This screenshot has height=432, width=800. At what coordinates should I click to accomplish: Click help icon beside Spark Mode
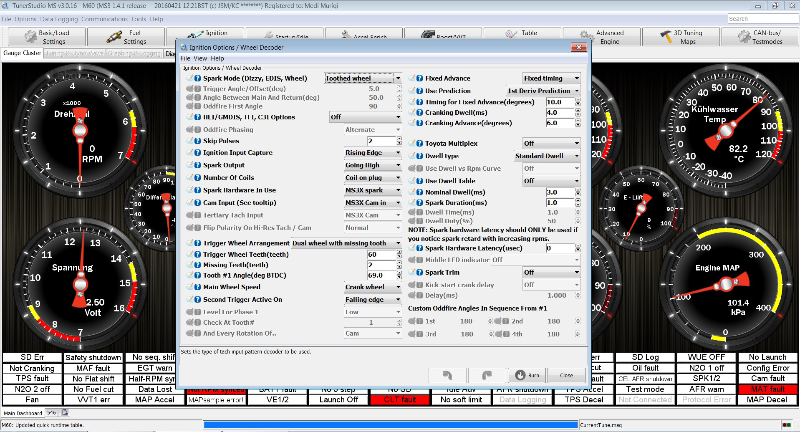[198, 77]
